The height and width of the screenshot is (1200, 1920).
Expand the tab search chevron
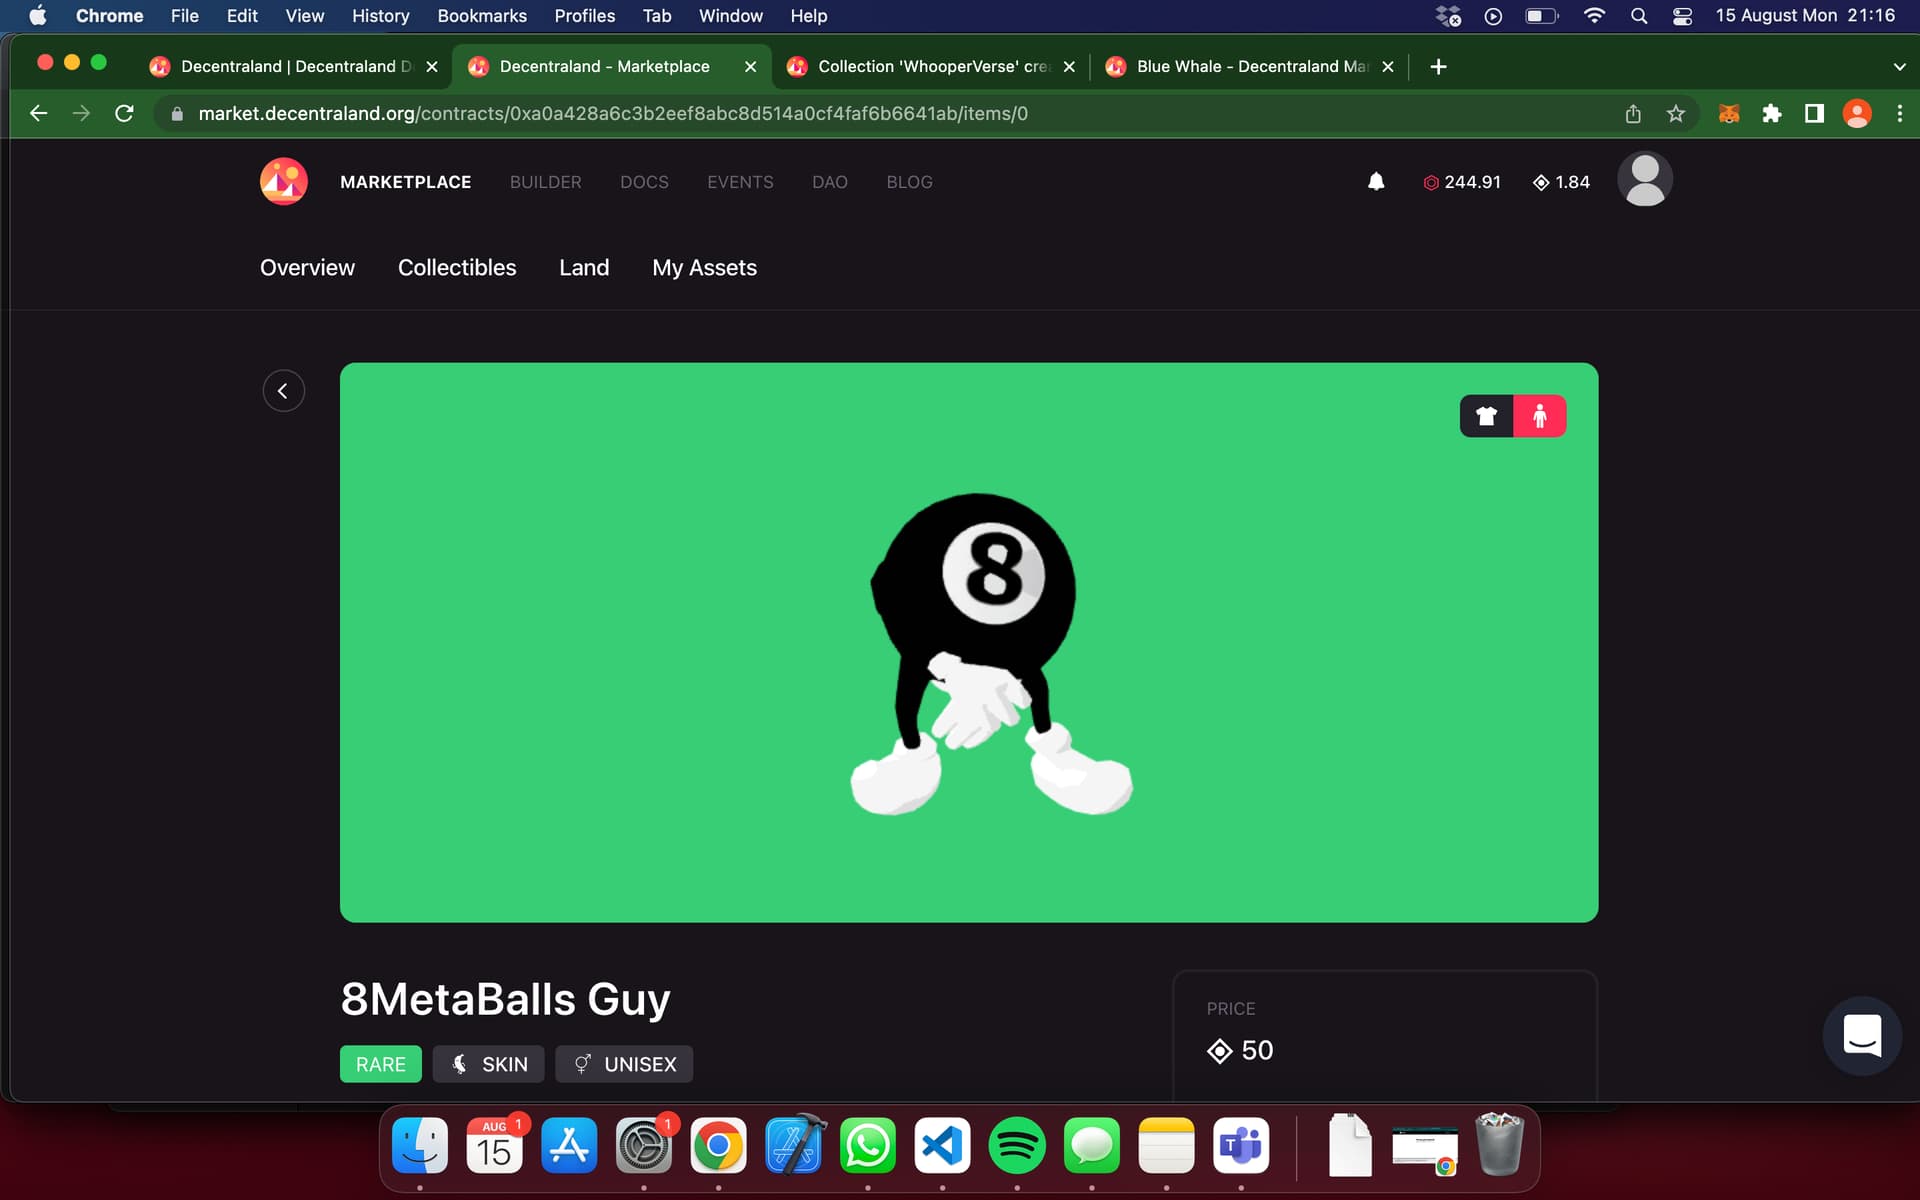(1899, 67)
